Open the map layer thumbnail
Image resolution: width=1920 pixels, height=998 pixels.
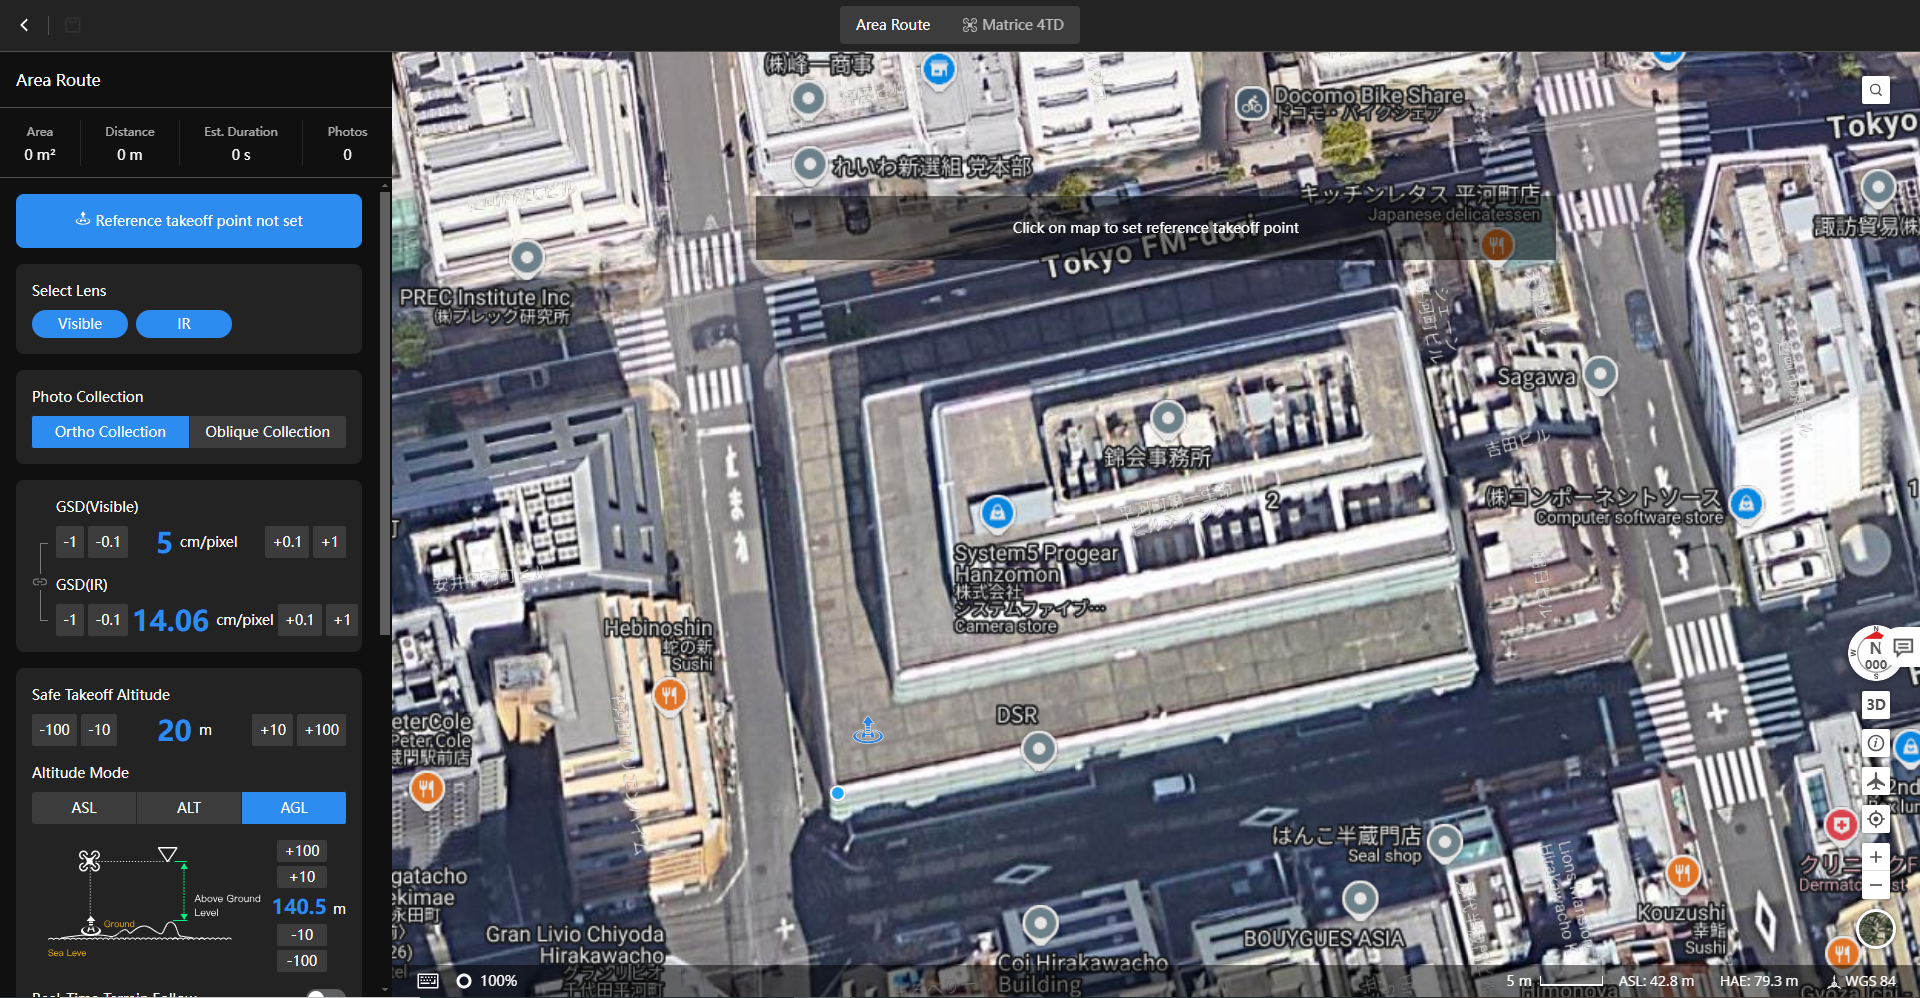[x=1876, y=928]
